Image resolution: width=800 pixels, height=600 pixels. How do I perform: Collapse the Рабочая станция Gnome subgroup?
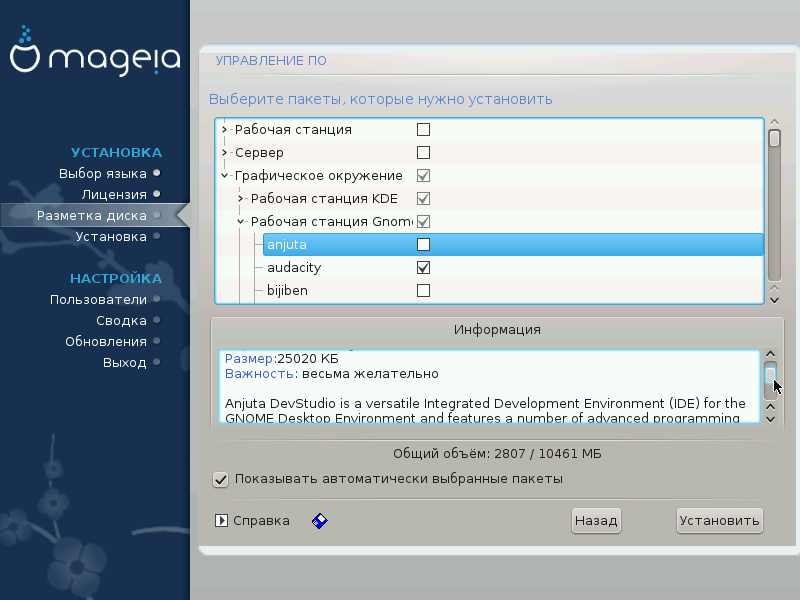(240, 221)
